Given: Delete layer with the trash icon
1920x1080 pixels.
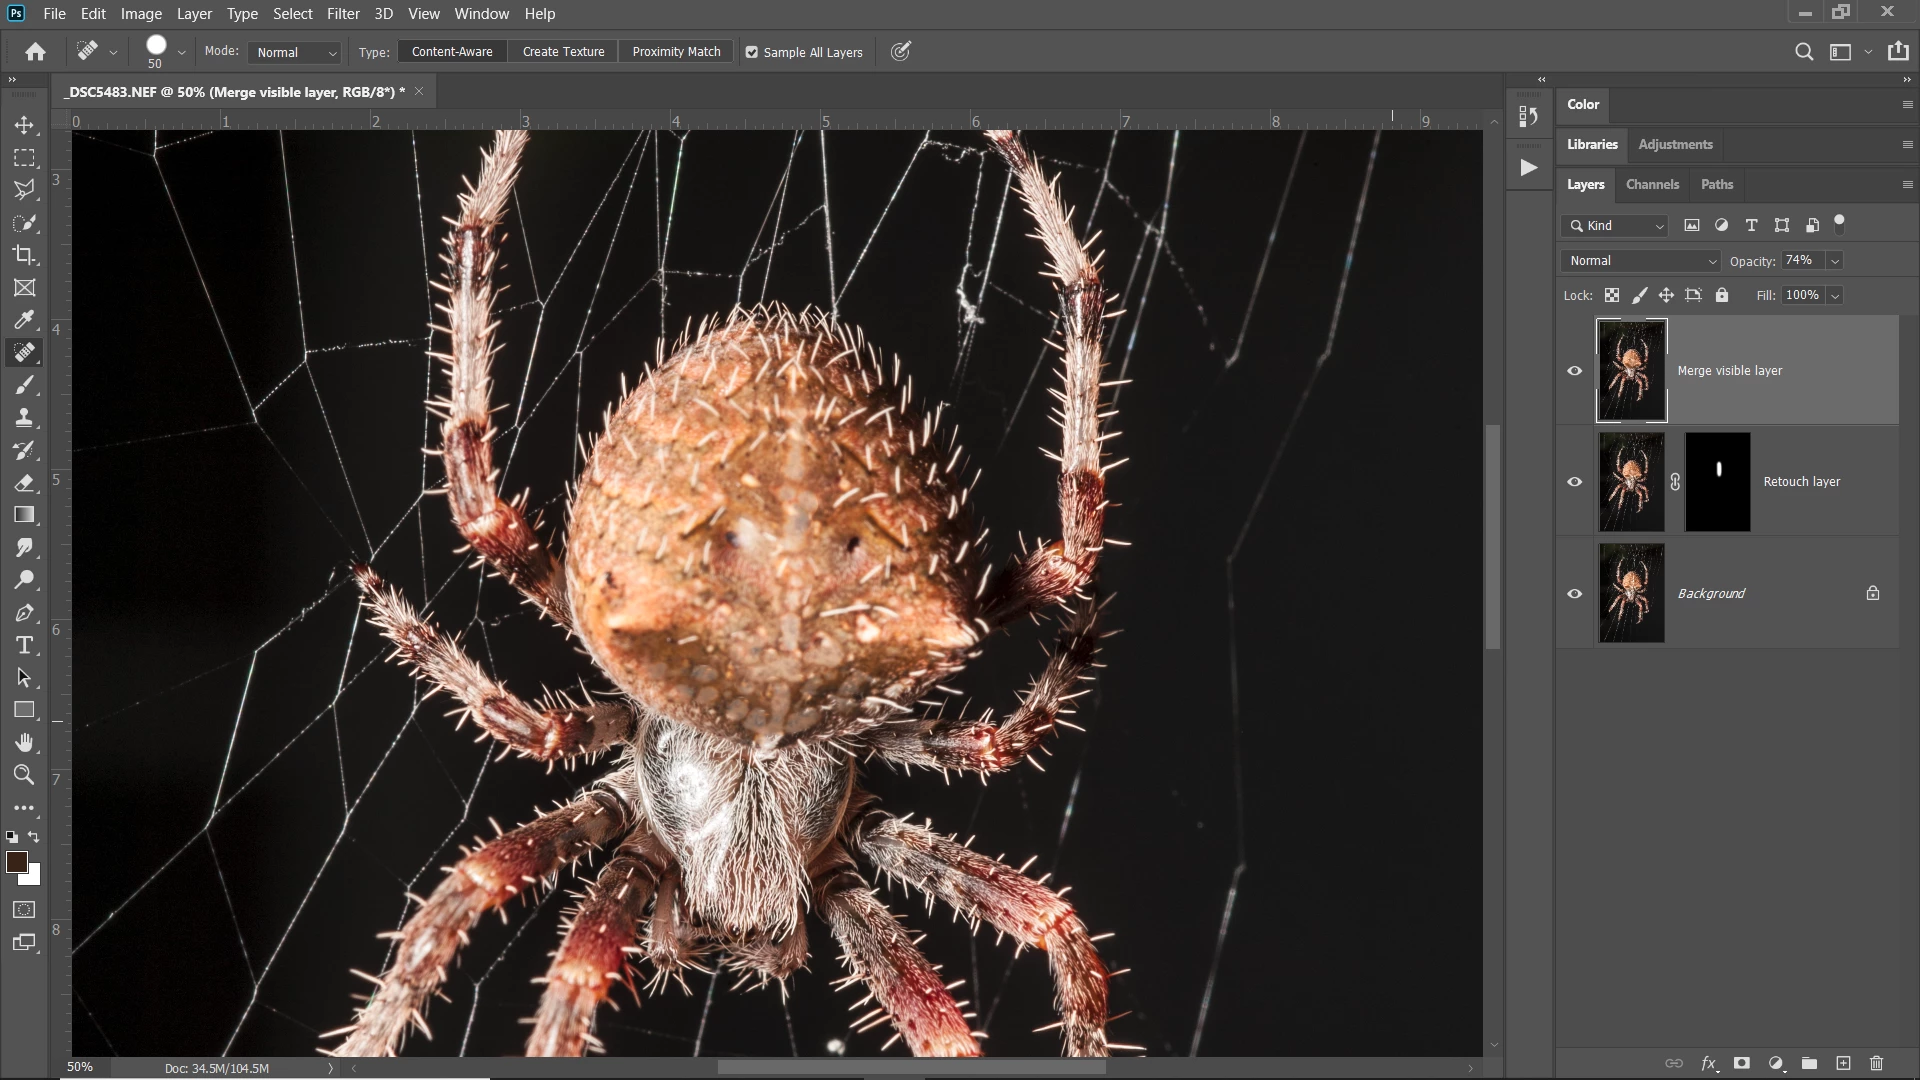Looking at the screenshot, I should click(1876, 1063).
